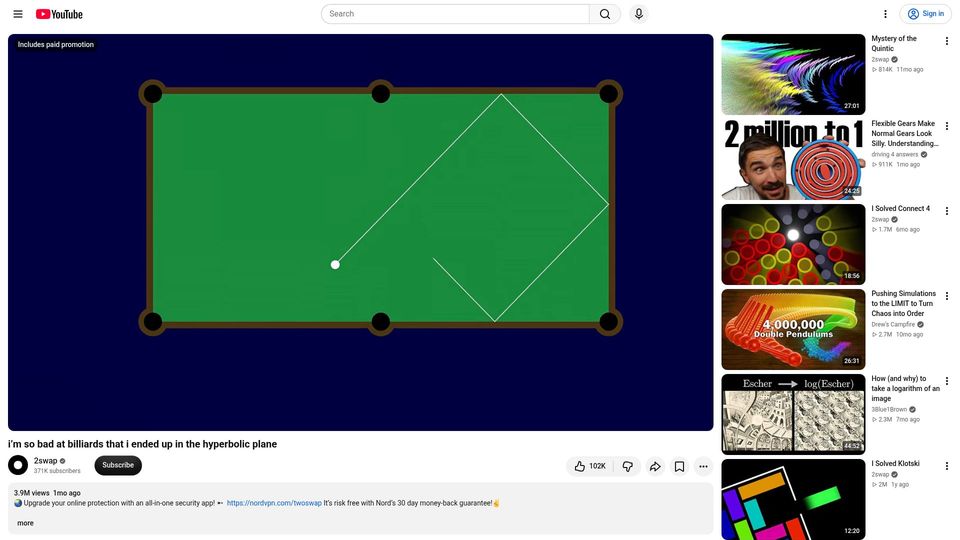The width and height of the screenshot is (960, 540).
Task: Click title 'Pushing Simulations to the LIMIT'
Action: point(904,304)
